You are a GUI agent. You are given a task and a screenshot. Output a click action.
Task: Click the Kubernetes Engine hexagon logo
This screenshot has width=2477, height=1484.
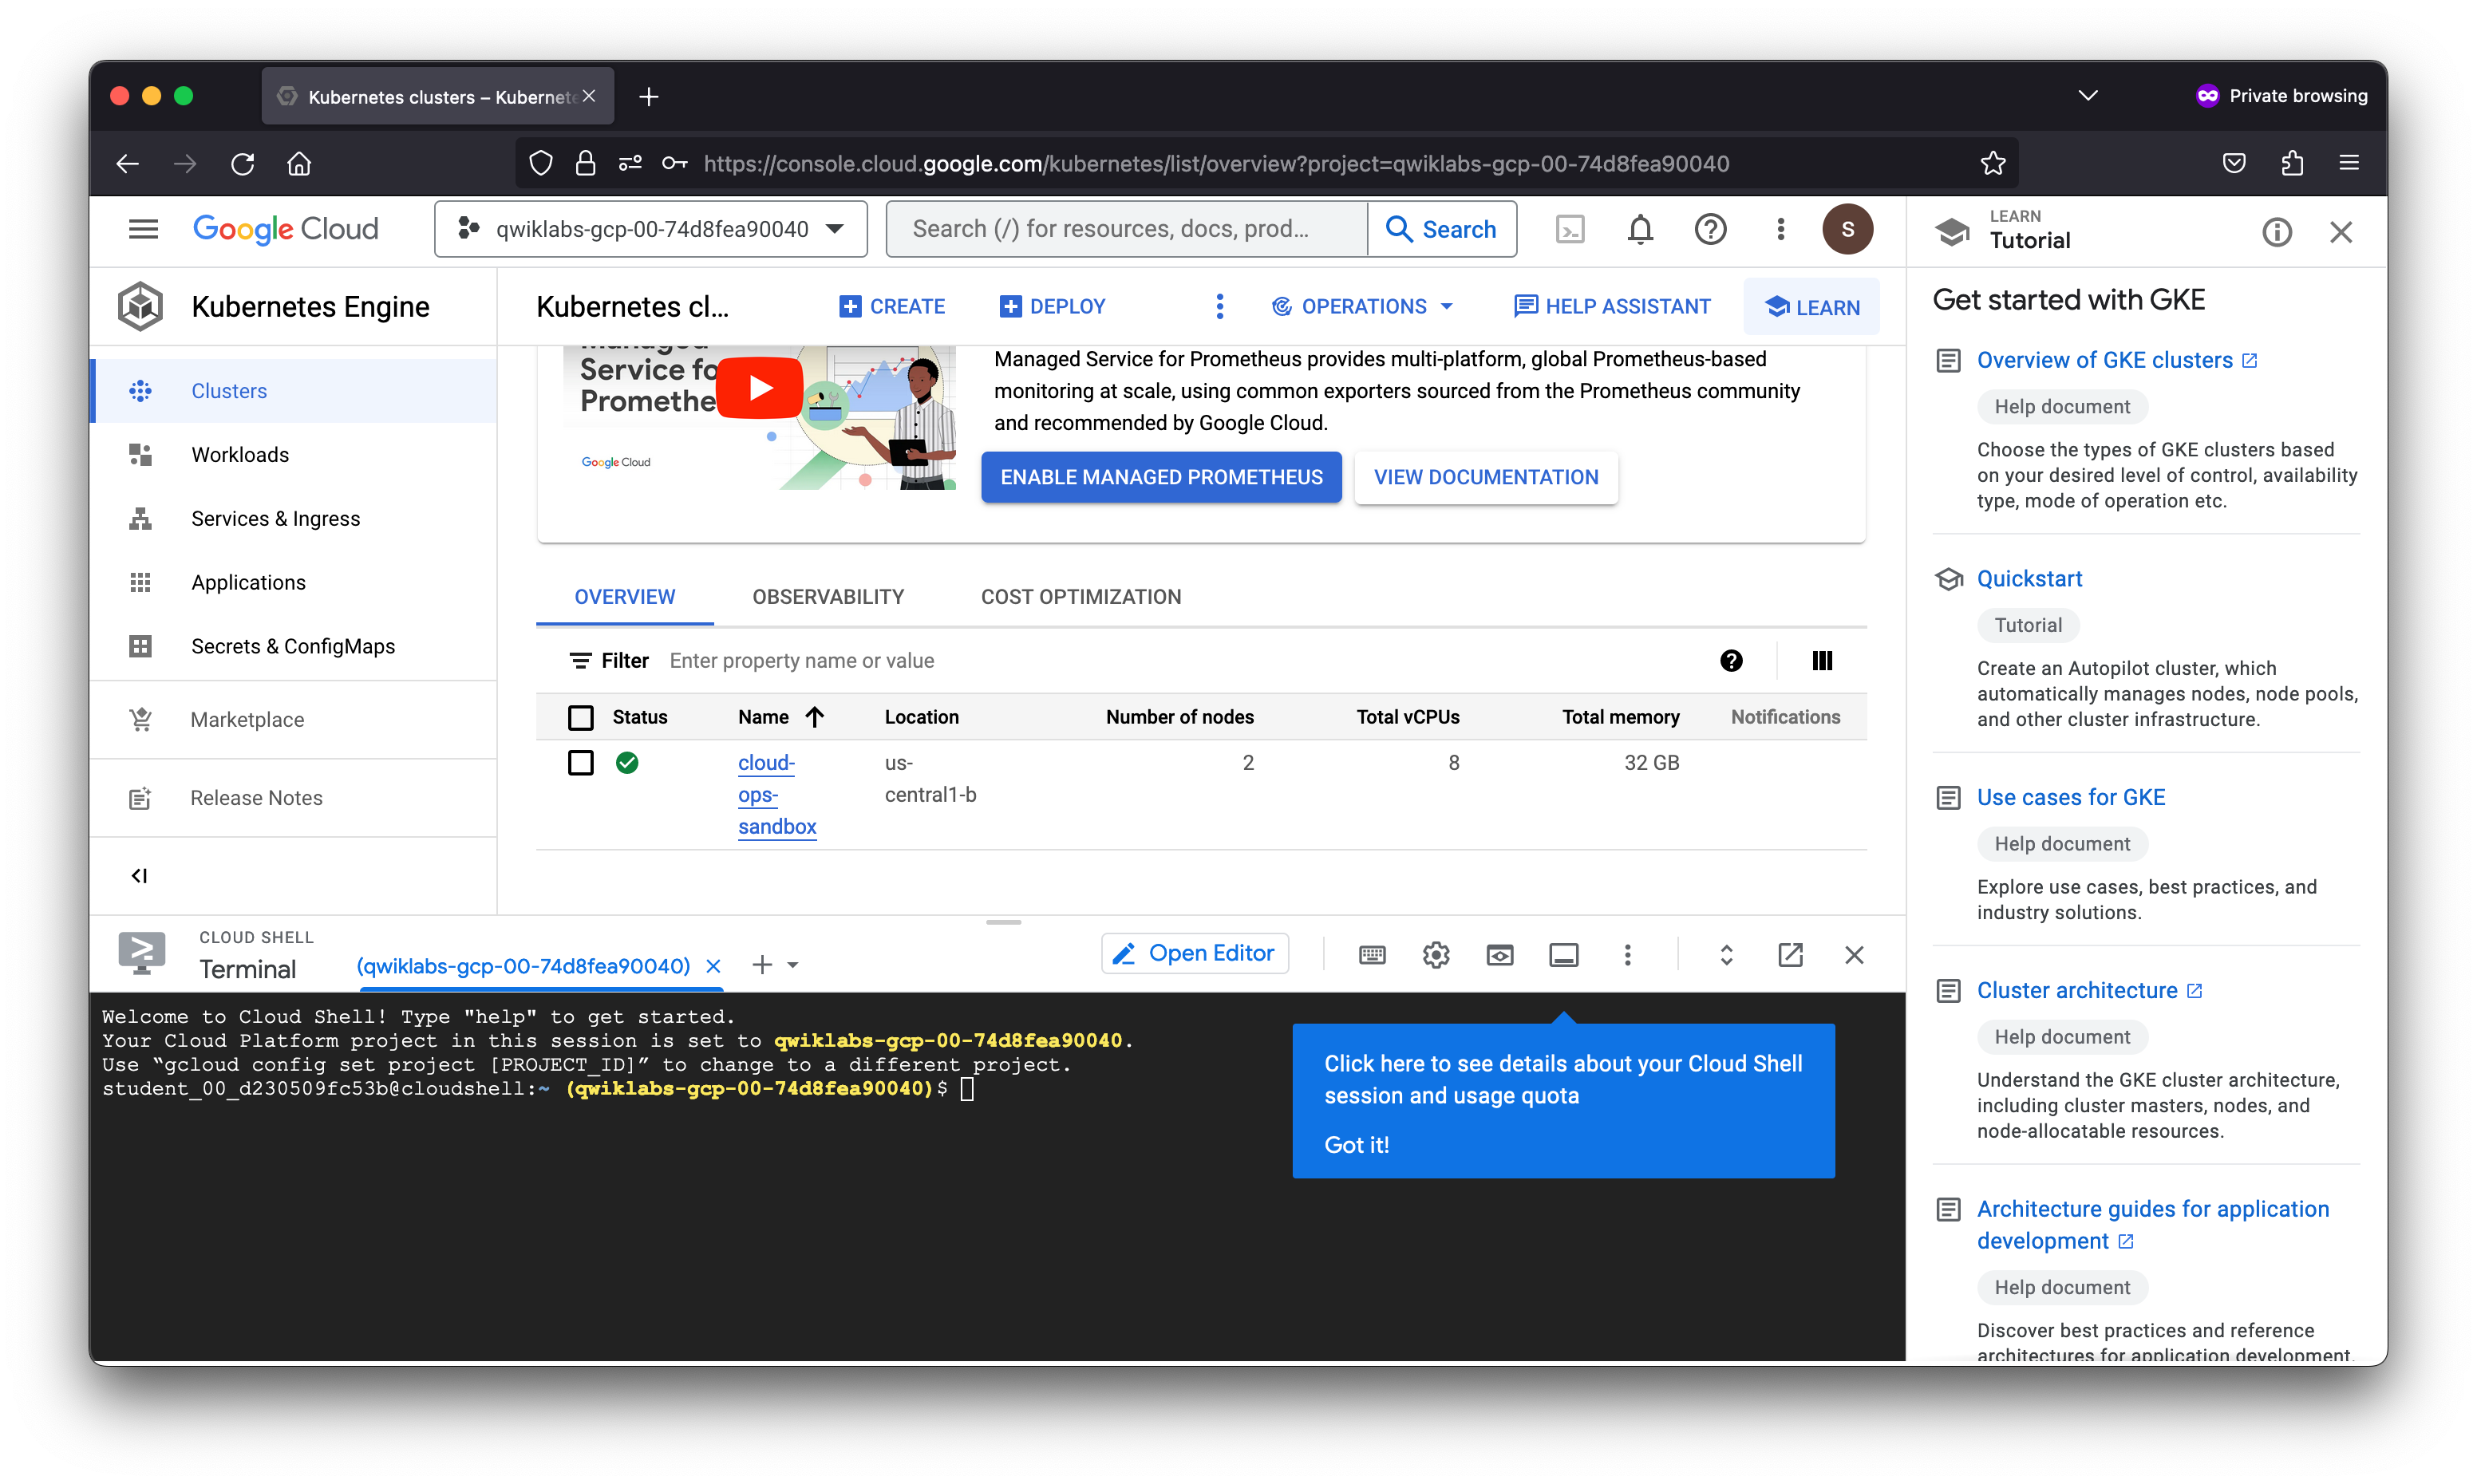click(140, 306)
